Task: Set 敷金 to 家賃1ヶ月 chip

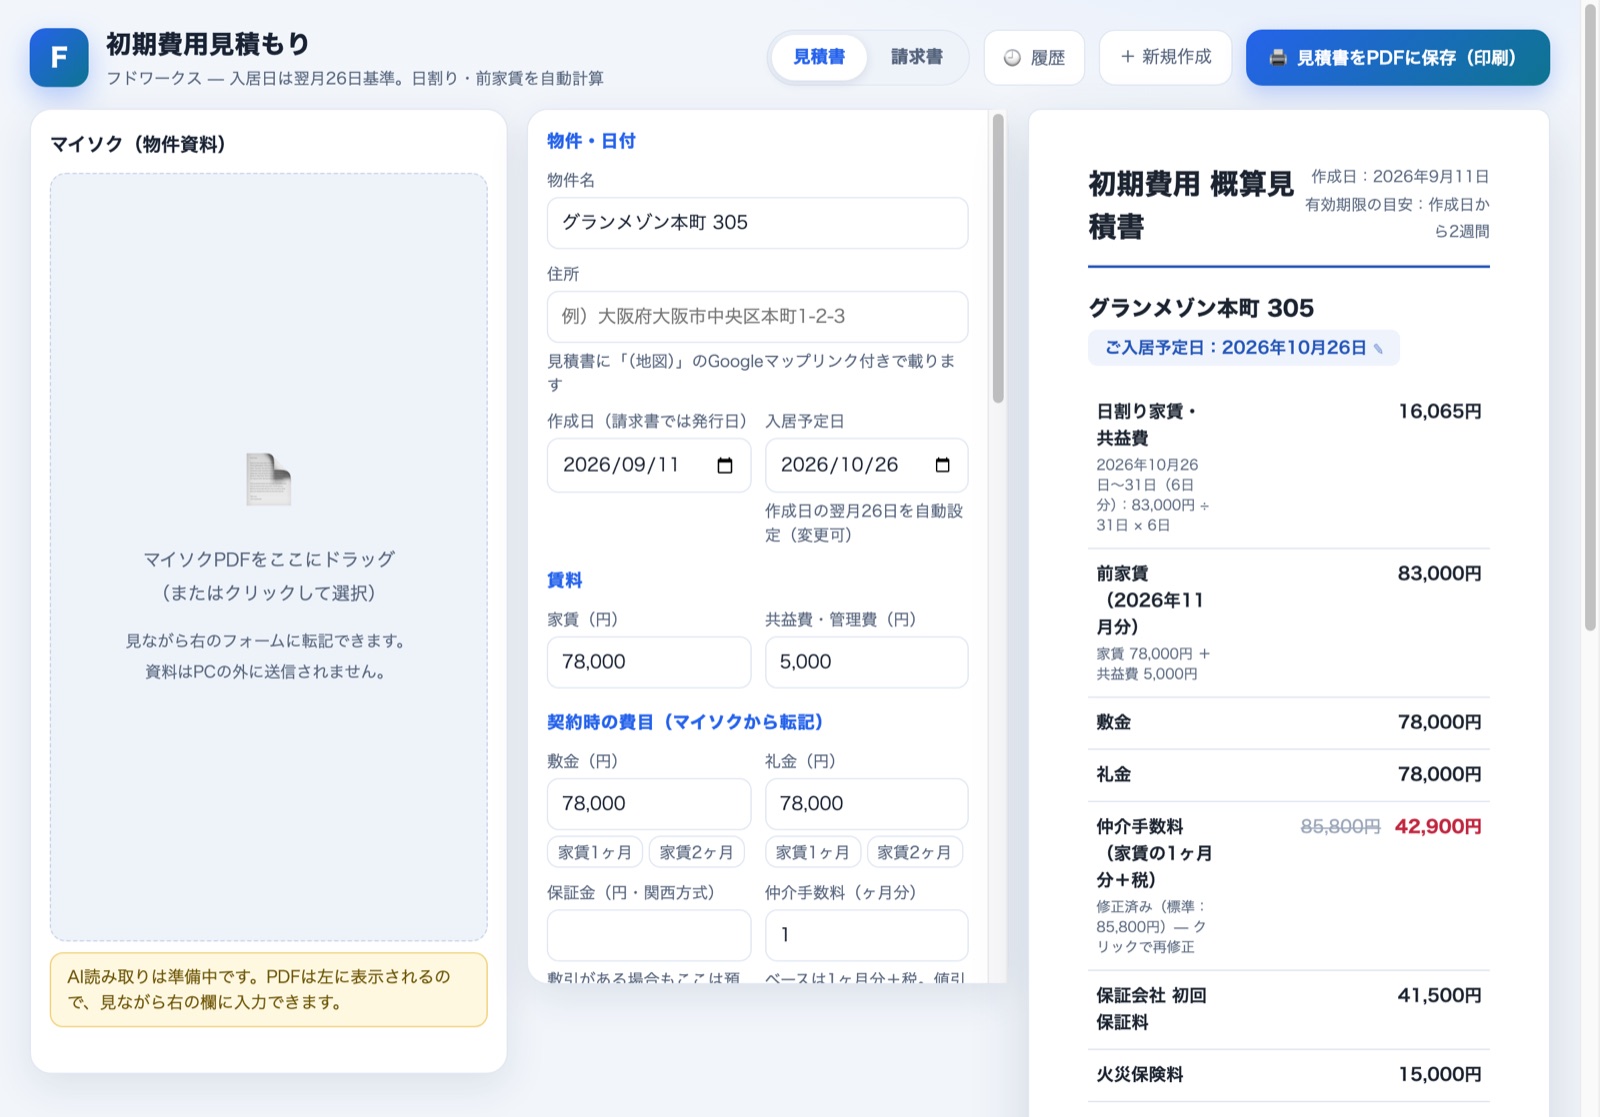Action: 595,852
